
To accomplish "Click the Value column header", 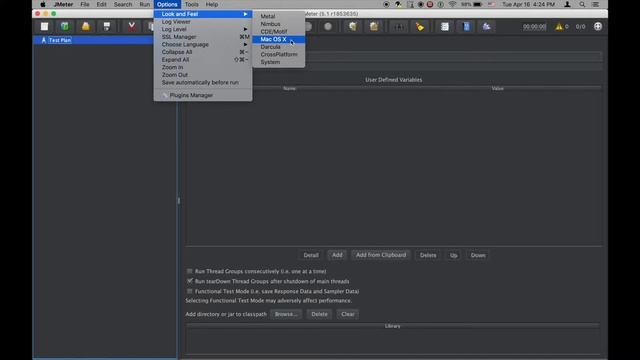I will pos(498,89).
